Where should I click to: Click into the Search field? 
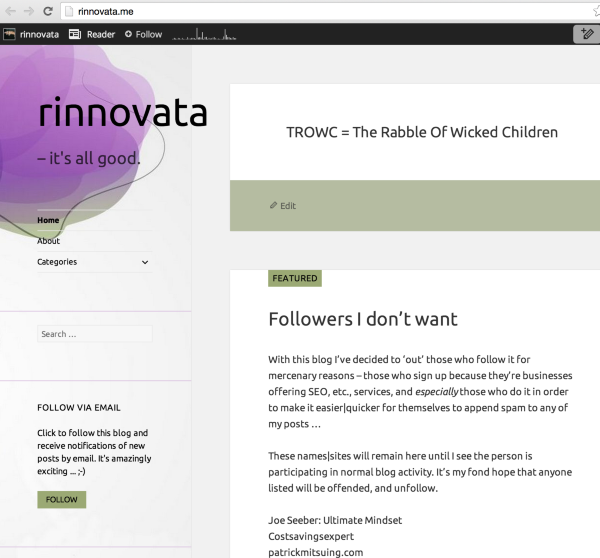coord(94,334)
